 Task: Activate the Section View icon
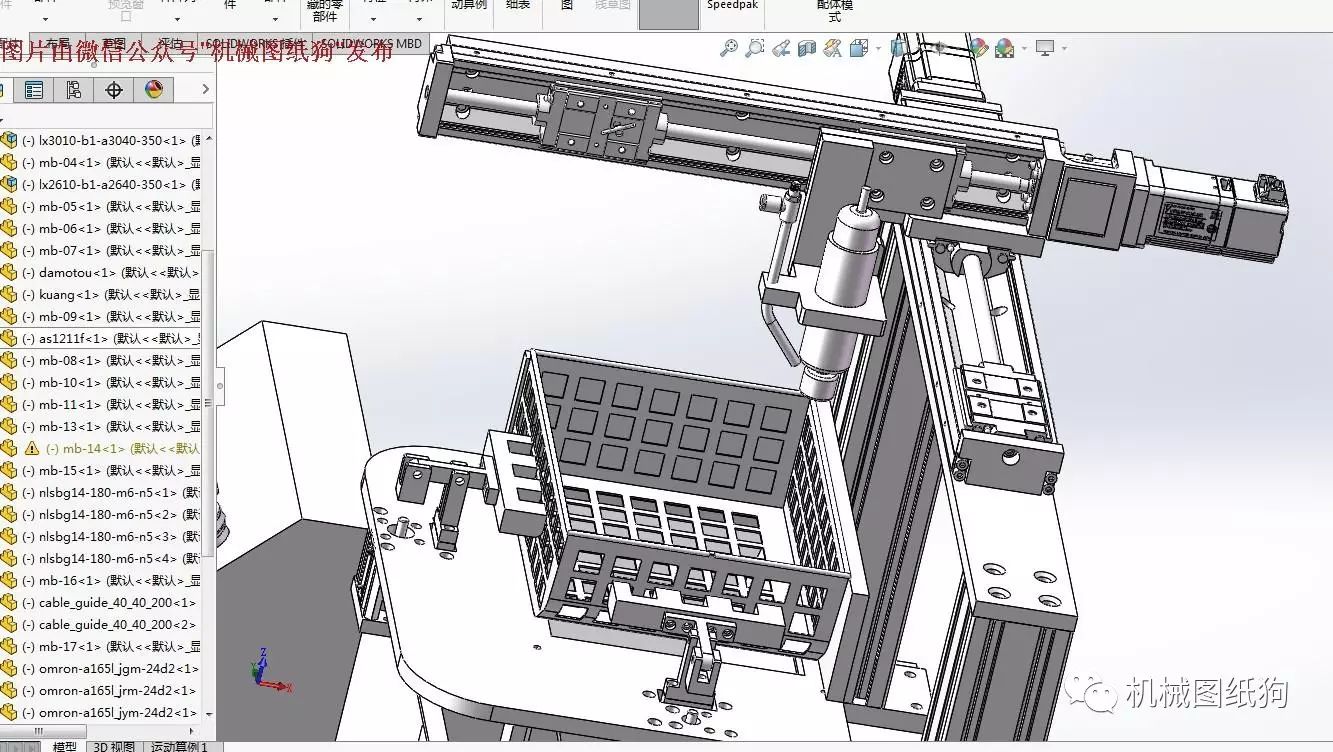[807, 47]
